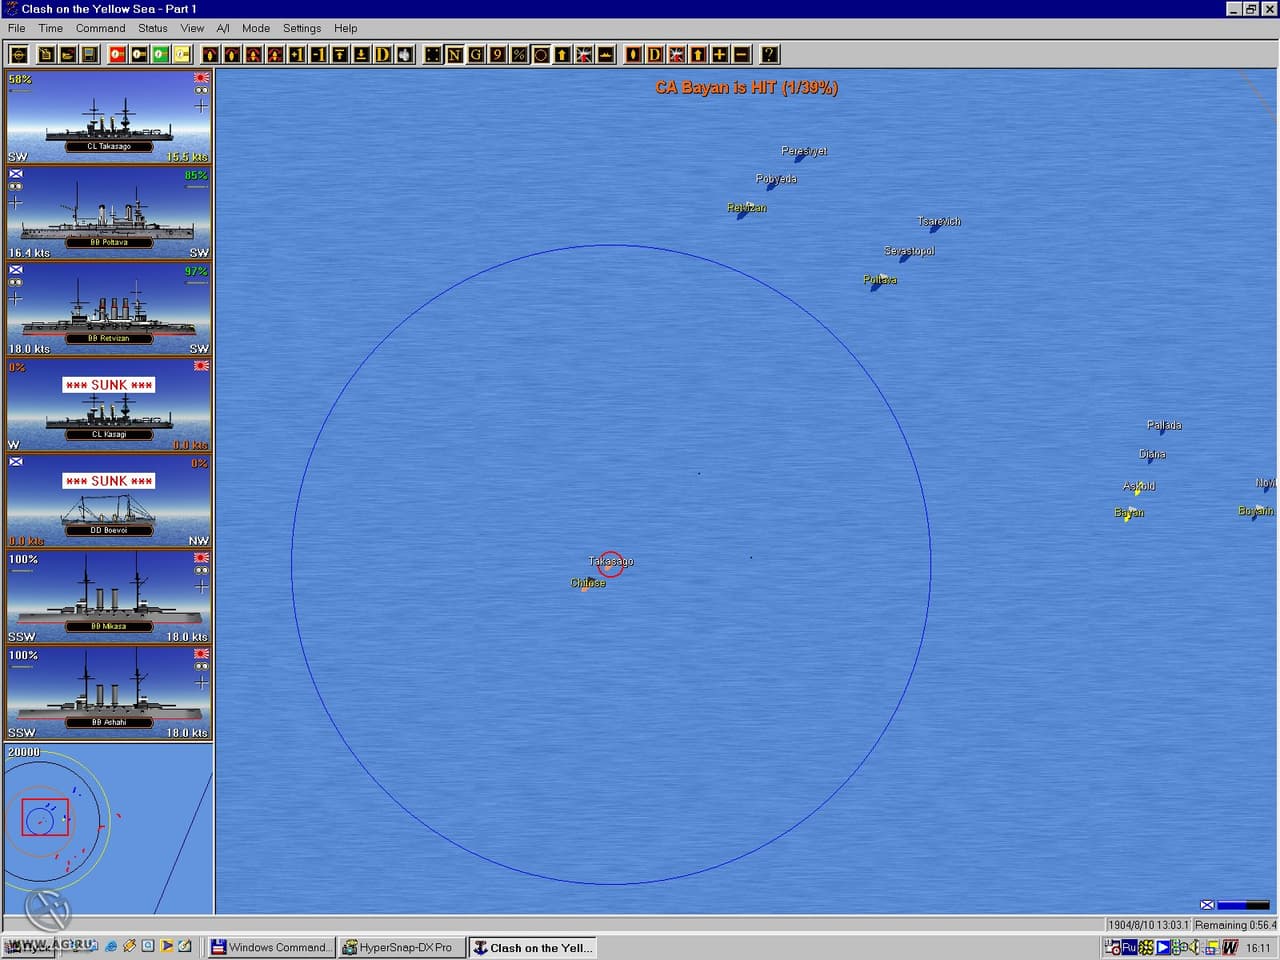Click the zoom out minus toolbar icon
This screenshot has width=1280, height=960.
(x=742, y=55)
